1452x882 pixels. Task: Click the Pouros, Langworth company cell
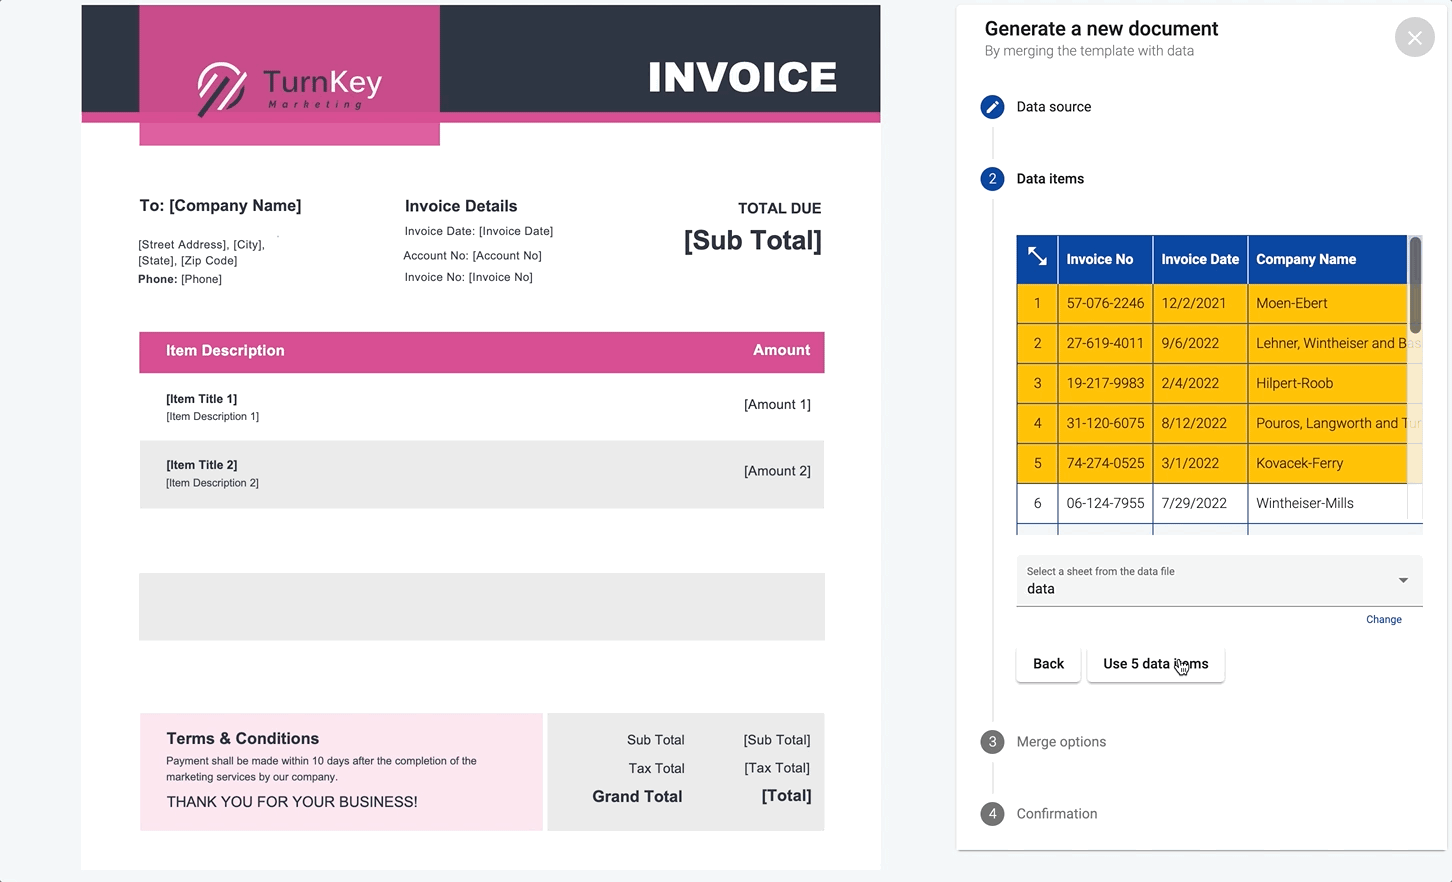click(x=1327, y=423)
